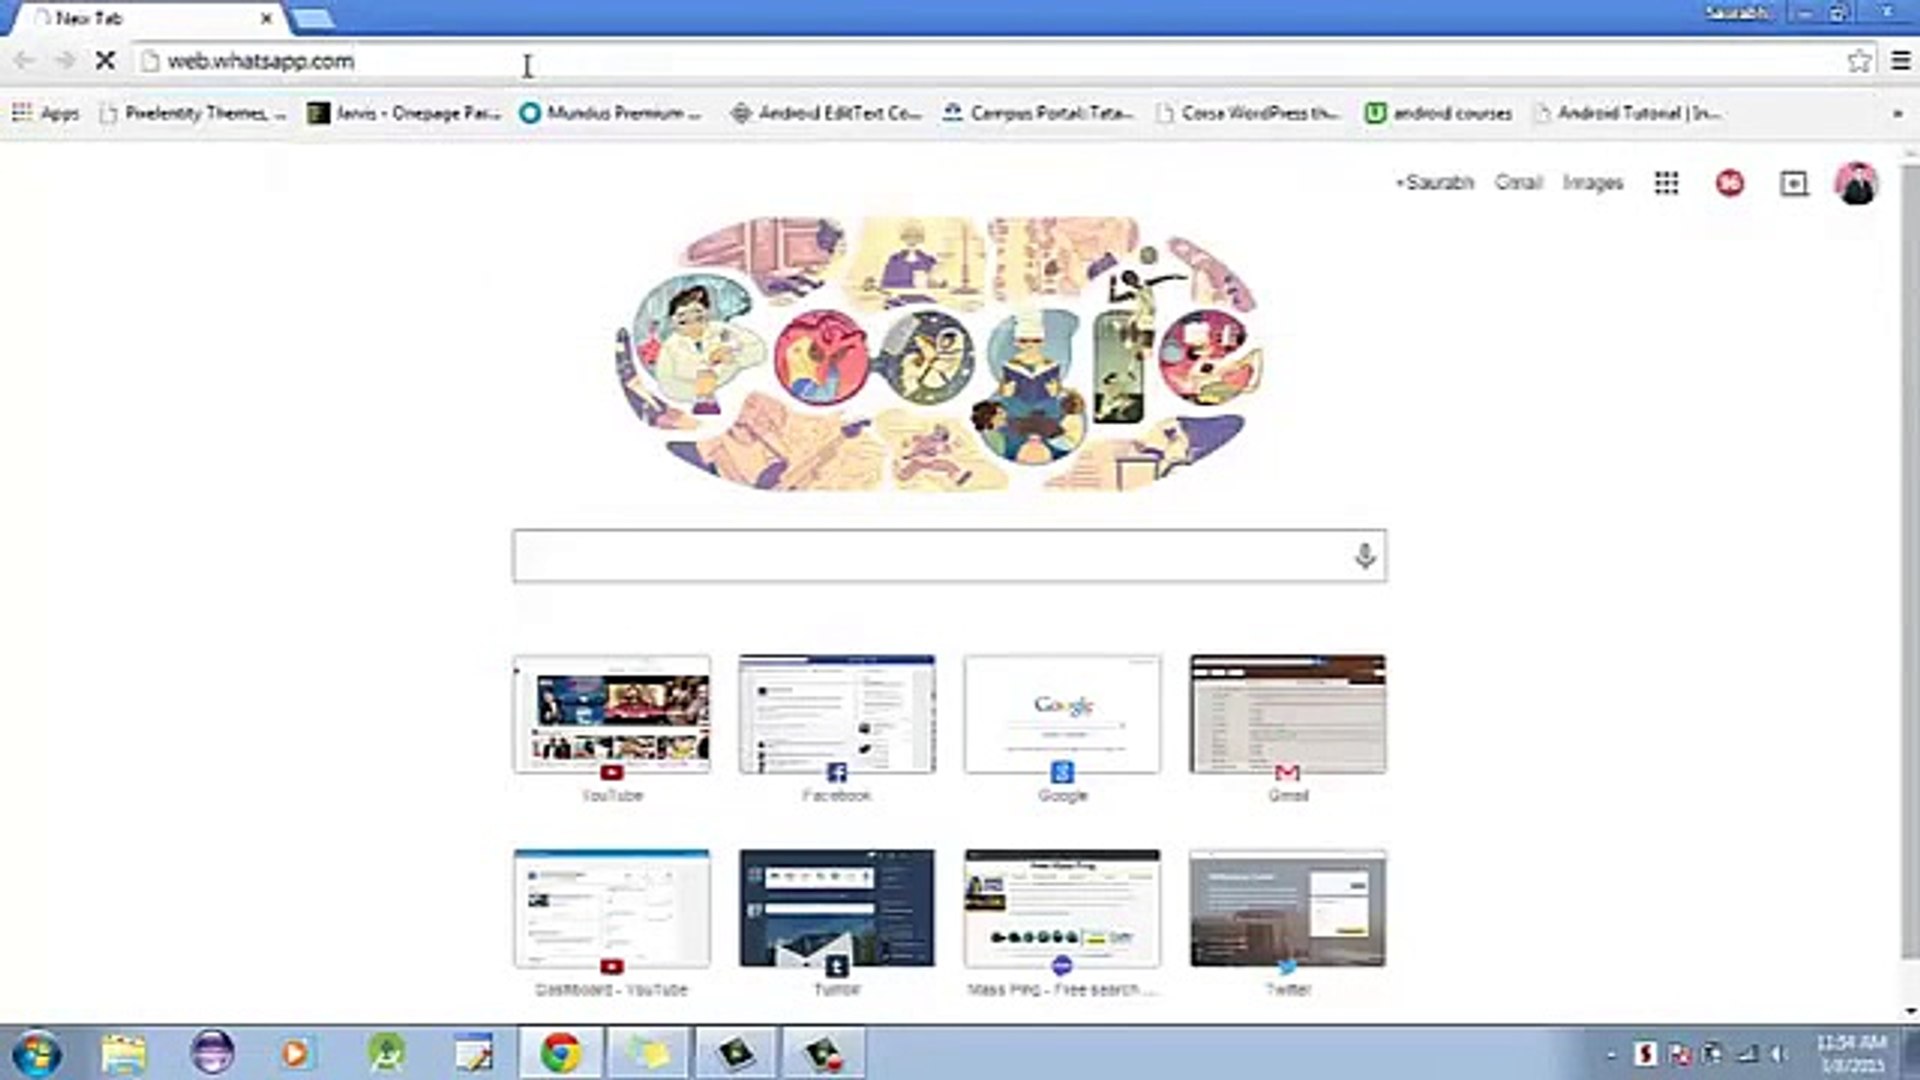Image resolution: width=1920 pixels, height=1080 pixels.
Task: Open Google+ notifications badge
Action: (x=1729, y=183)
